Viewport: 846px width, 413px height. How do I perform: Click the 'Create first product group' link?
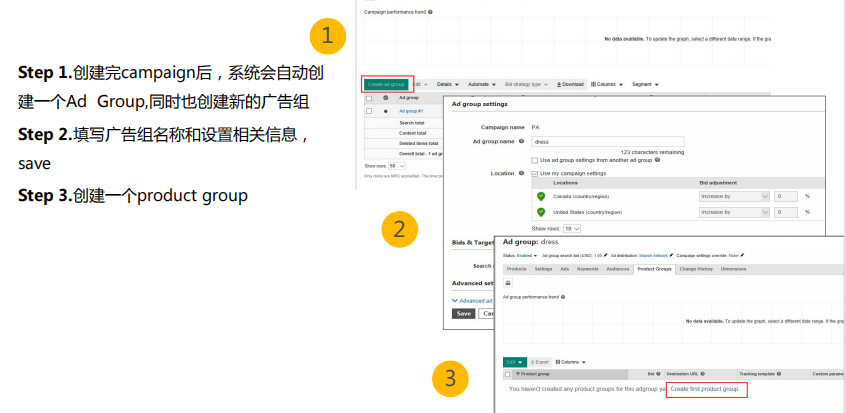coord(704,388)
